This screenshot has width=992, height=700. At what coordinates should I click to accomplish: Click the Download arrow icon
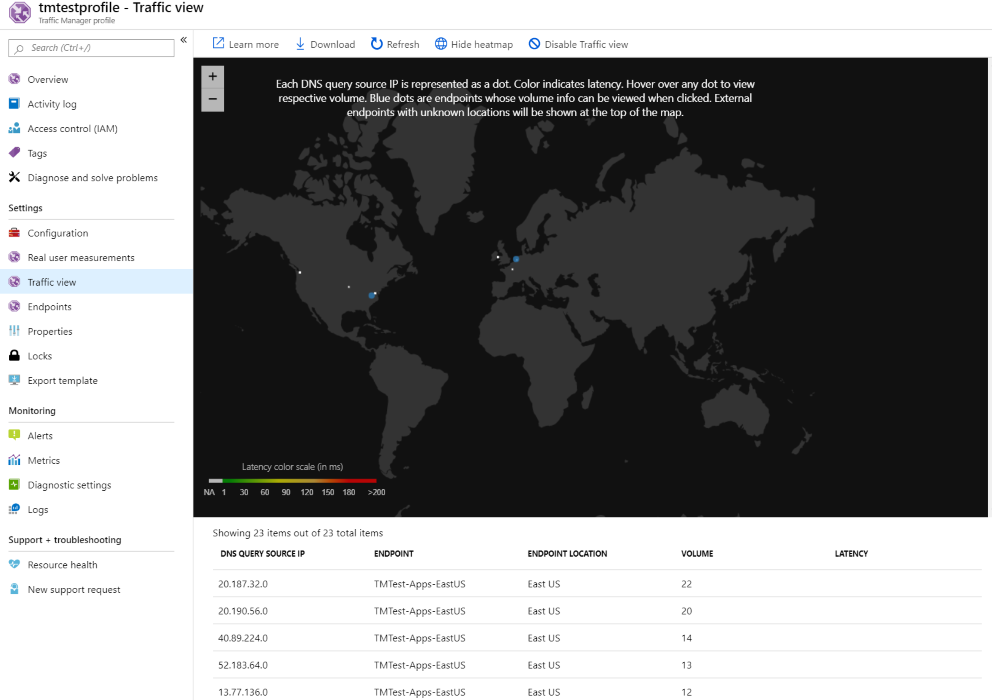pos(300,44)
